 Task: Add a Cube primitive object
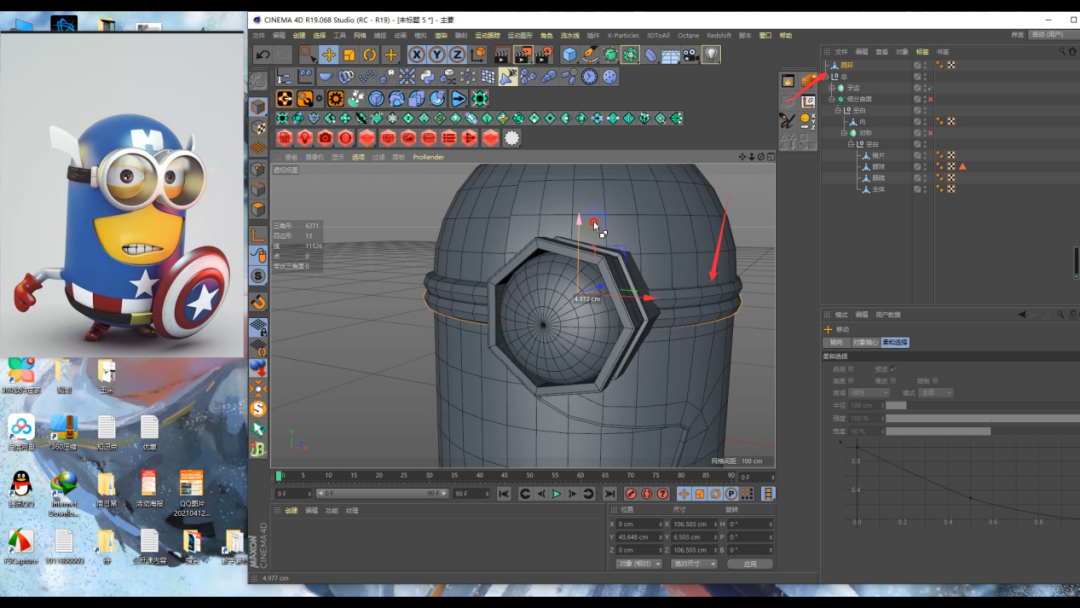(x=569, y=55)
